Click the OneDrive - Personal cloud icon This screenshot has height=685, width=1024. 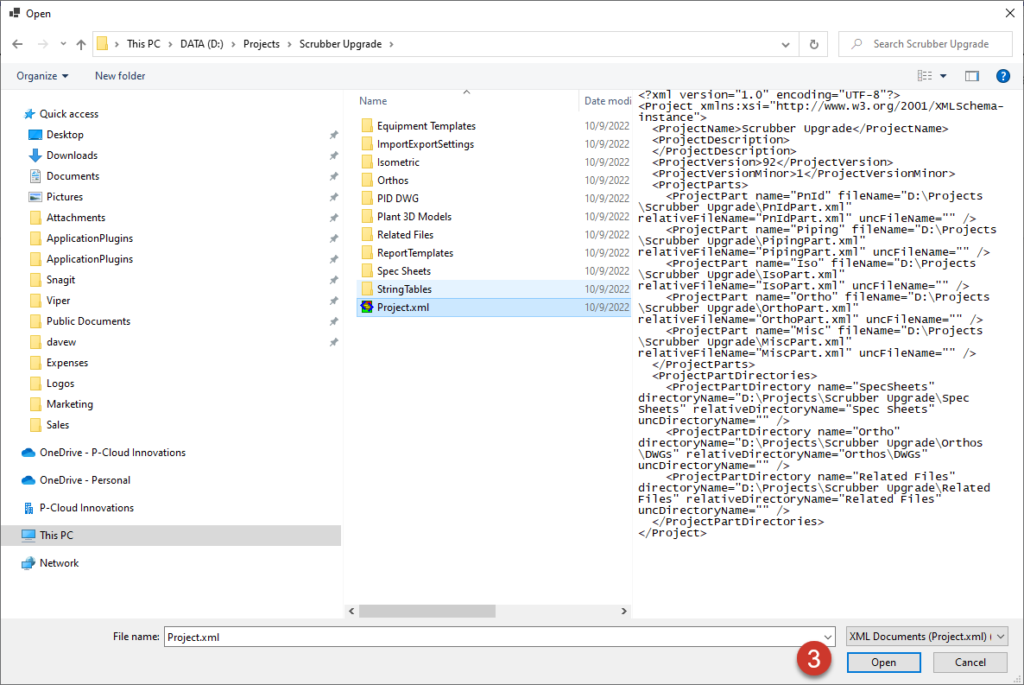[x=28, y=480]
